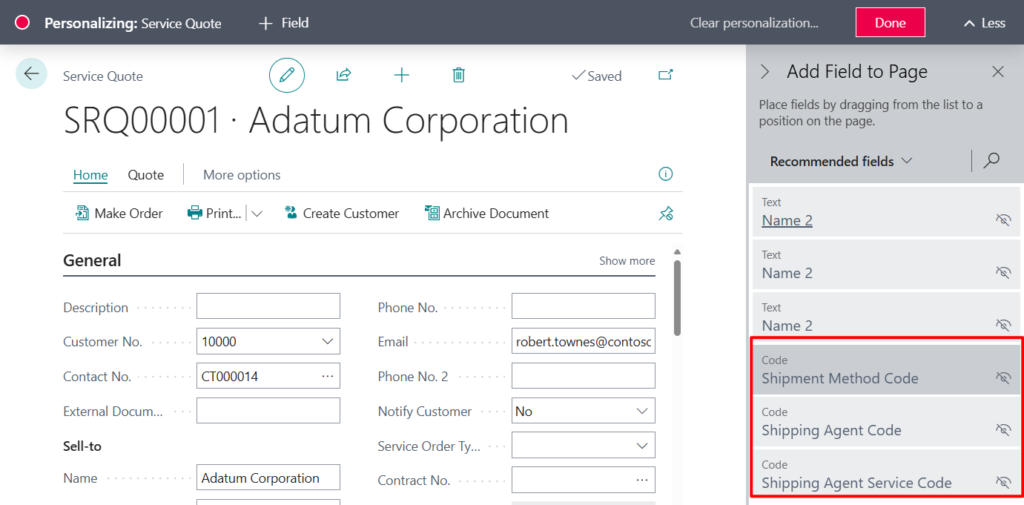Open the More options menu

[241, 175]
